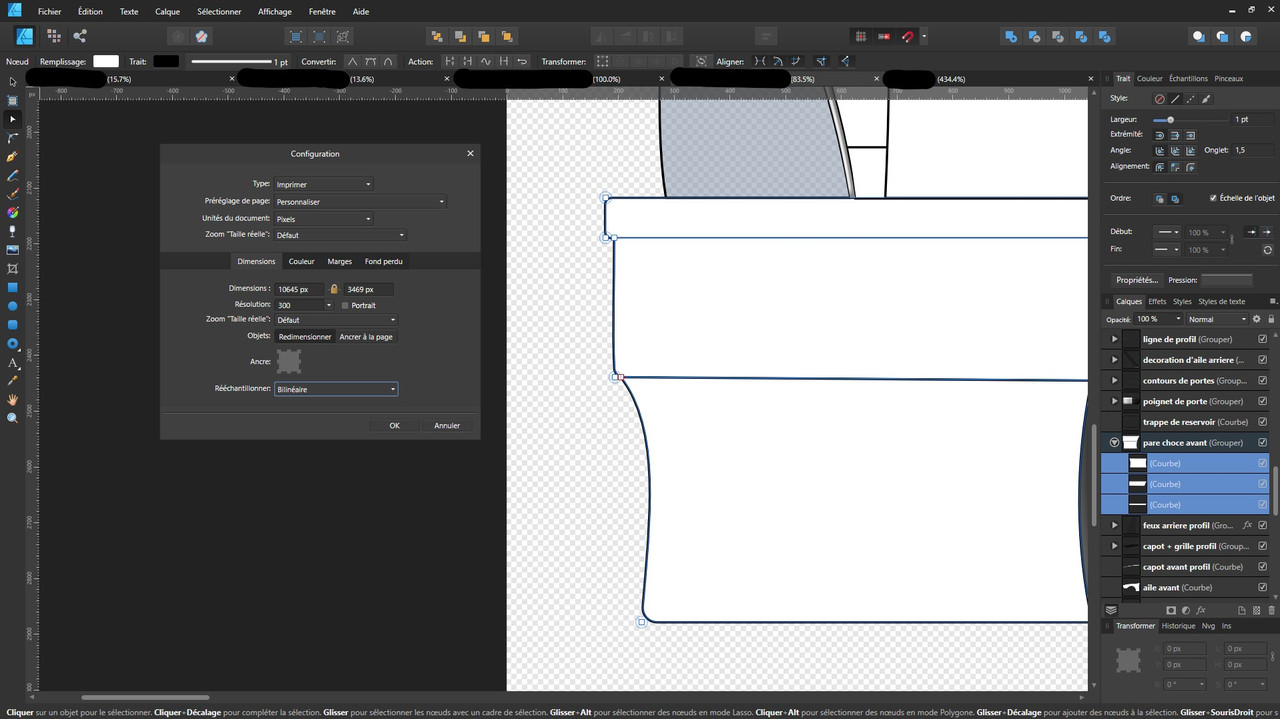Toggle Échelle de l'objet checkbox
Viewport: 1280px width, 719px height.
click(x=1213, y=198)
